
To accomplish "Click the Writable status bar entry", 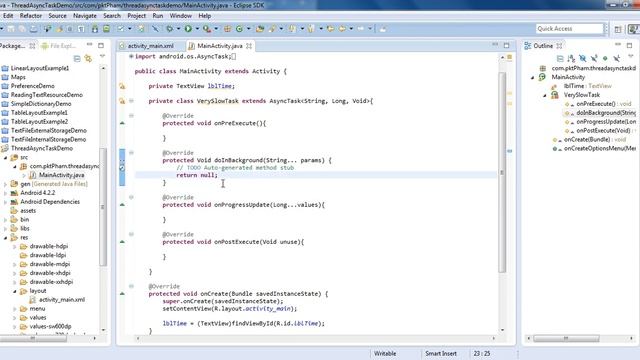I will (x=385, y=353).
